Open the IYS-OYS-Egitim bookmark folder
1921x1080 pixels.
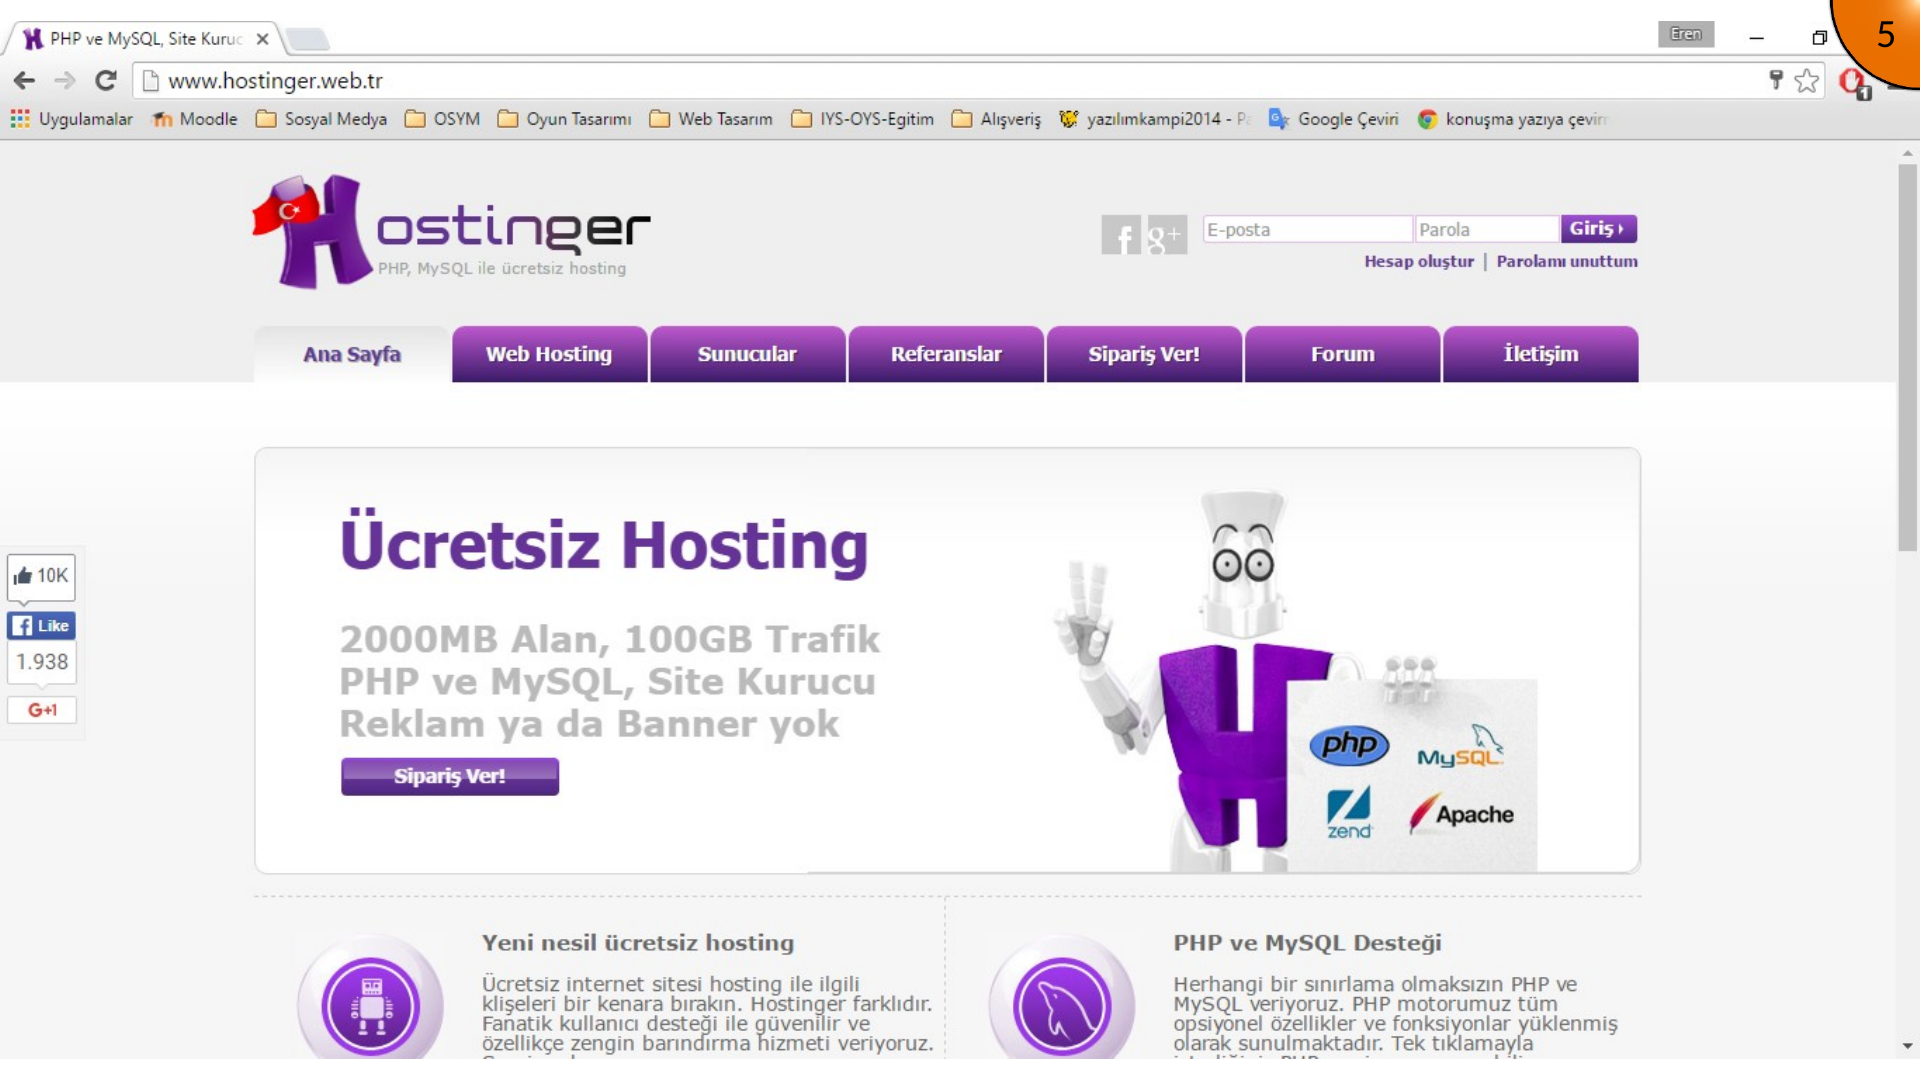click(x=863, y=119)
